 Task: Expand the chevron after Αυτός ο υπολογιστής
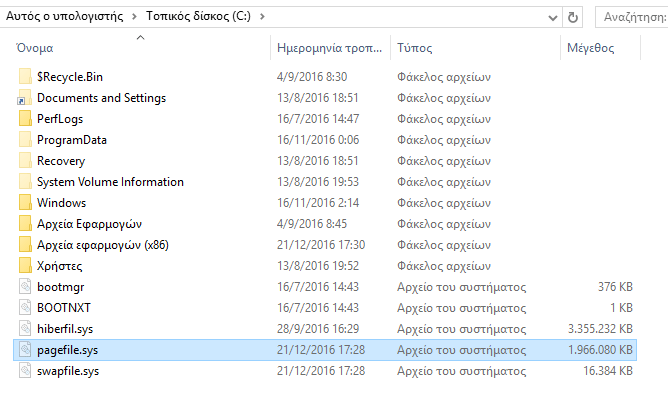(135, 17)
